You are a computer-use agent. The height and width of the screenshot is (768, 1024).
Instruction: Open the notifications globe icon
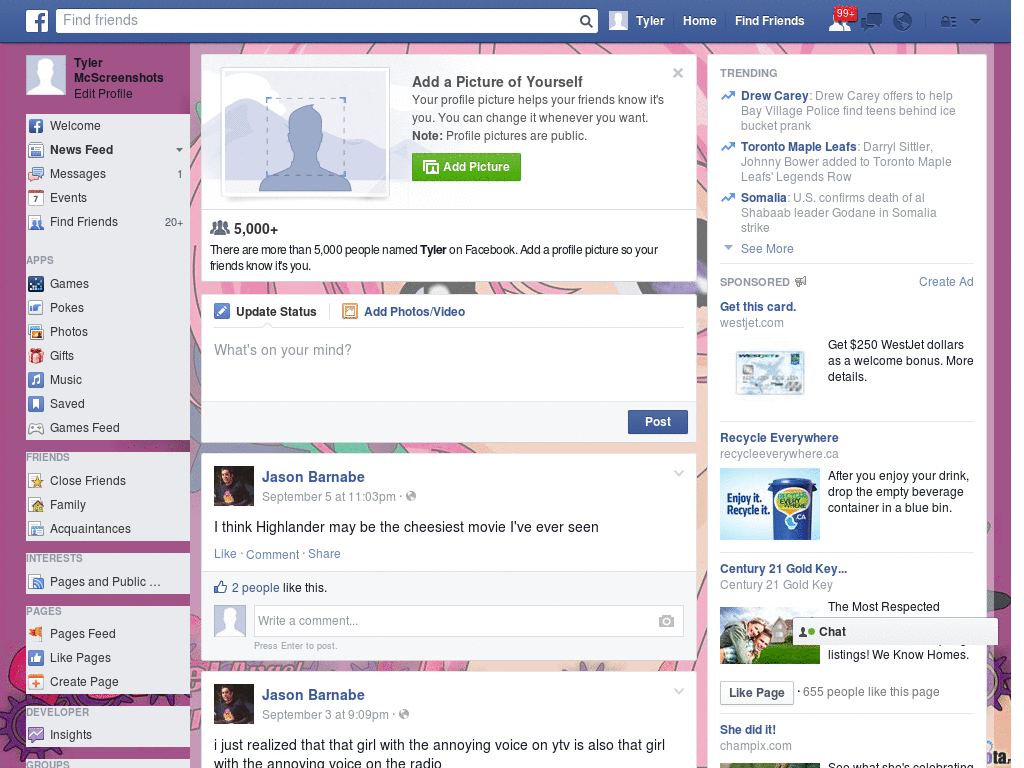point(903,22)
